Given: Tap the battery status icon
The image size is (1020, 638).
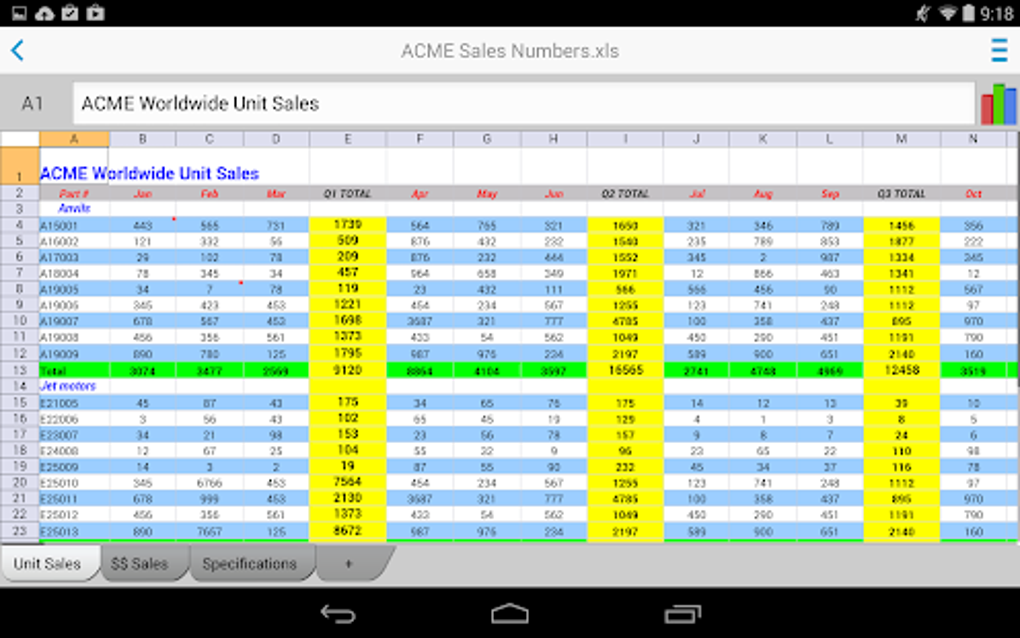Looking at the screenshot, I should click(x=969, y=13).
